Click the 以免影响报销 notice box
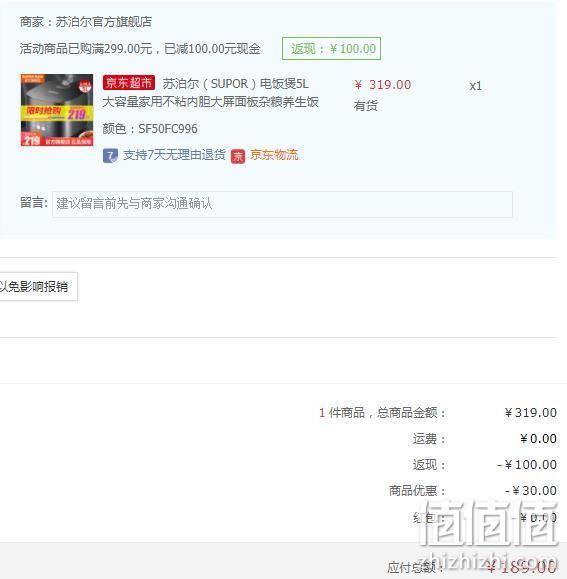Viewport: 567px width, 579px height. [x=38, y=287]
